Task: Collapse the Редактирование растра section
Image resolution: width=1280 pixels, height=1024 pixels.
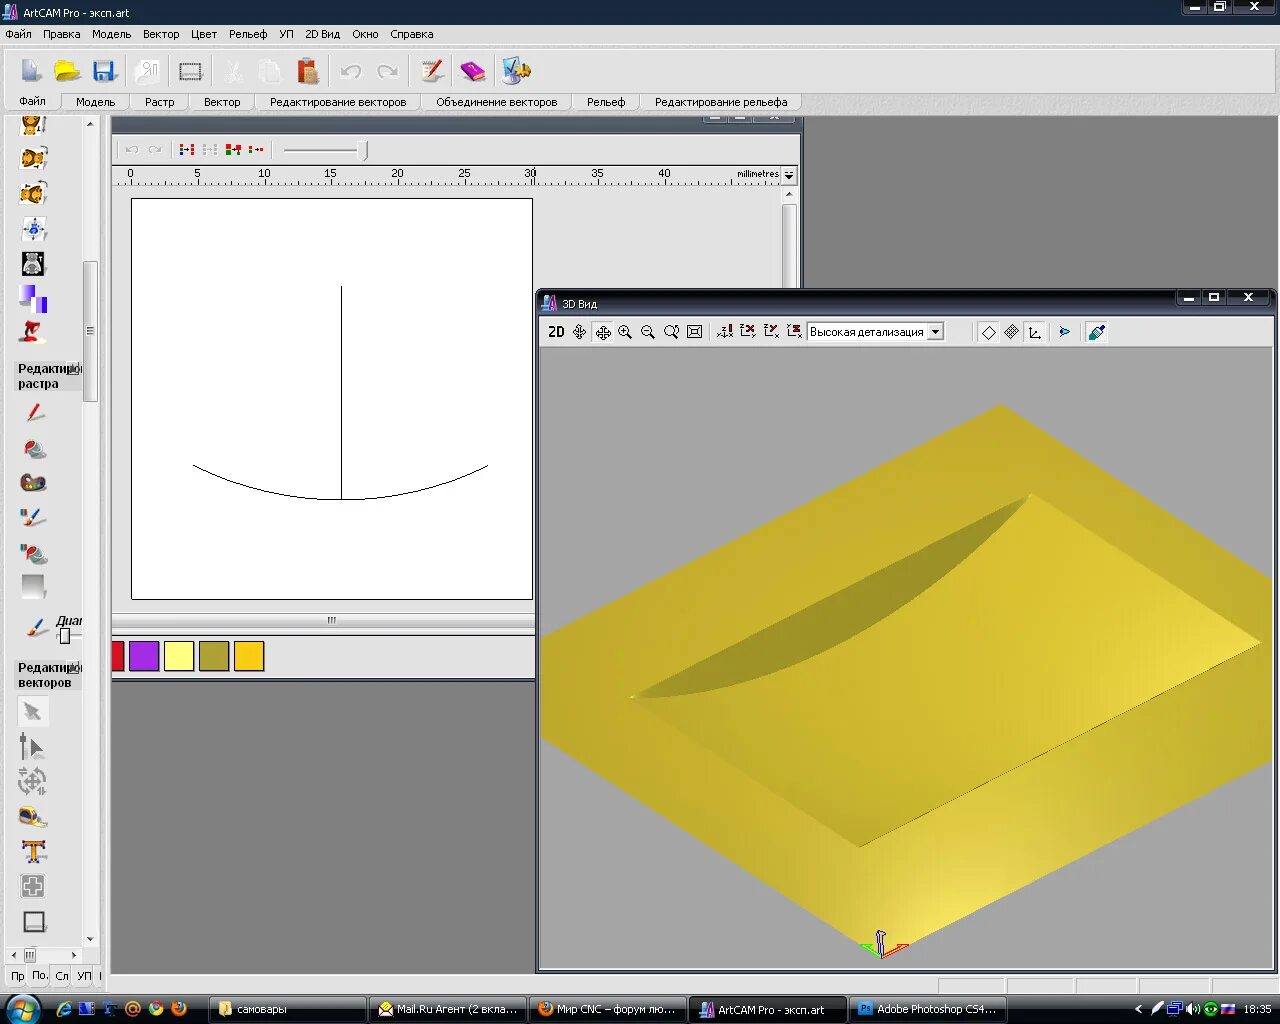Action: point(73,369)
